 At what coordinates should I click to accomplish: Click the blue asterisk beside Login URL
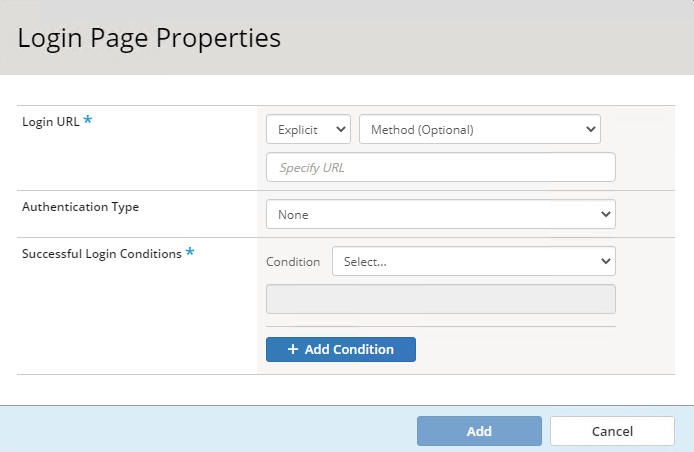88,121
